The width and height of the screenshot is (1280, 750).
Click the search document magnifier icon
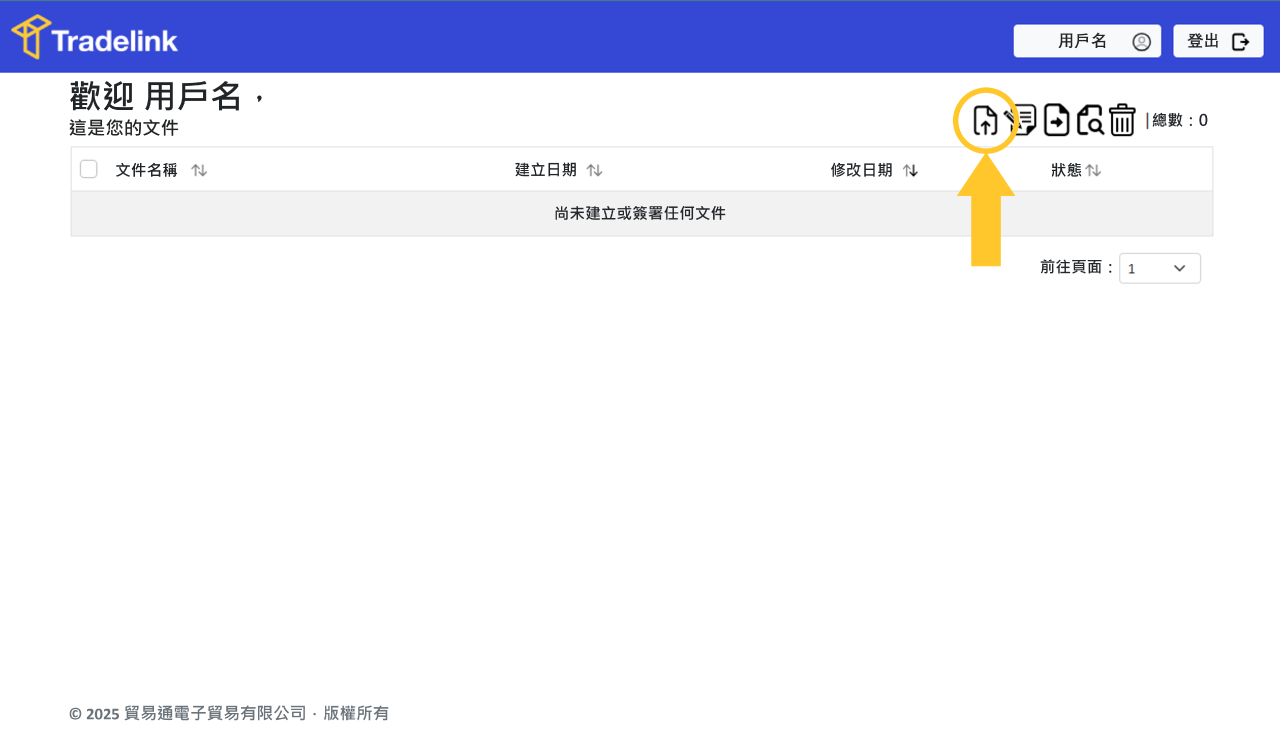click(1090, 120)
